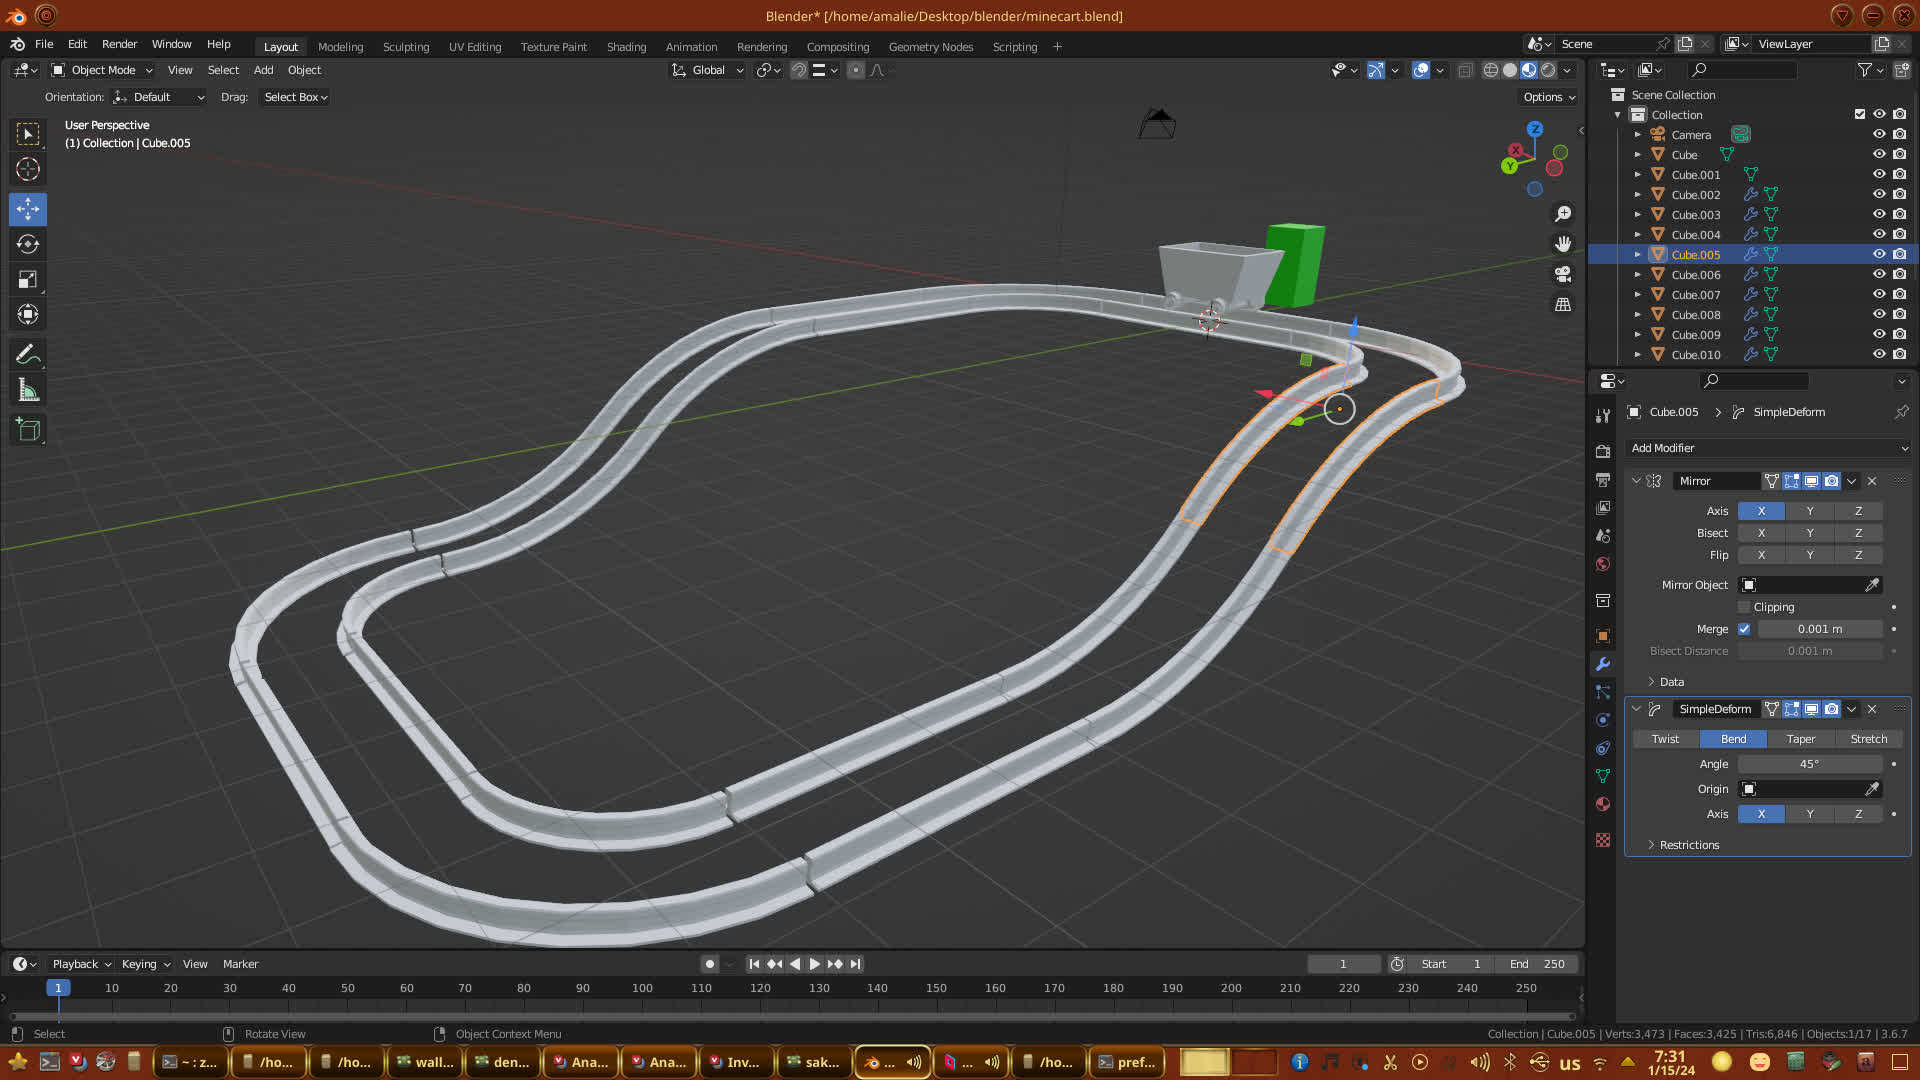Image resolution: width=1920 pixels, height=1080 pixels.
Task: Expand the SimpleDeform Restrictions panel
Action: click(1689, 845)
